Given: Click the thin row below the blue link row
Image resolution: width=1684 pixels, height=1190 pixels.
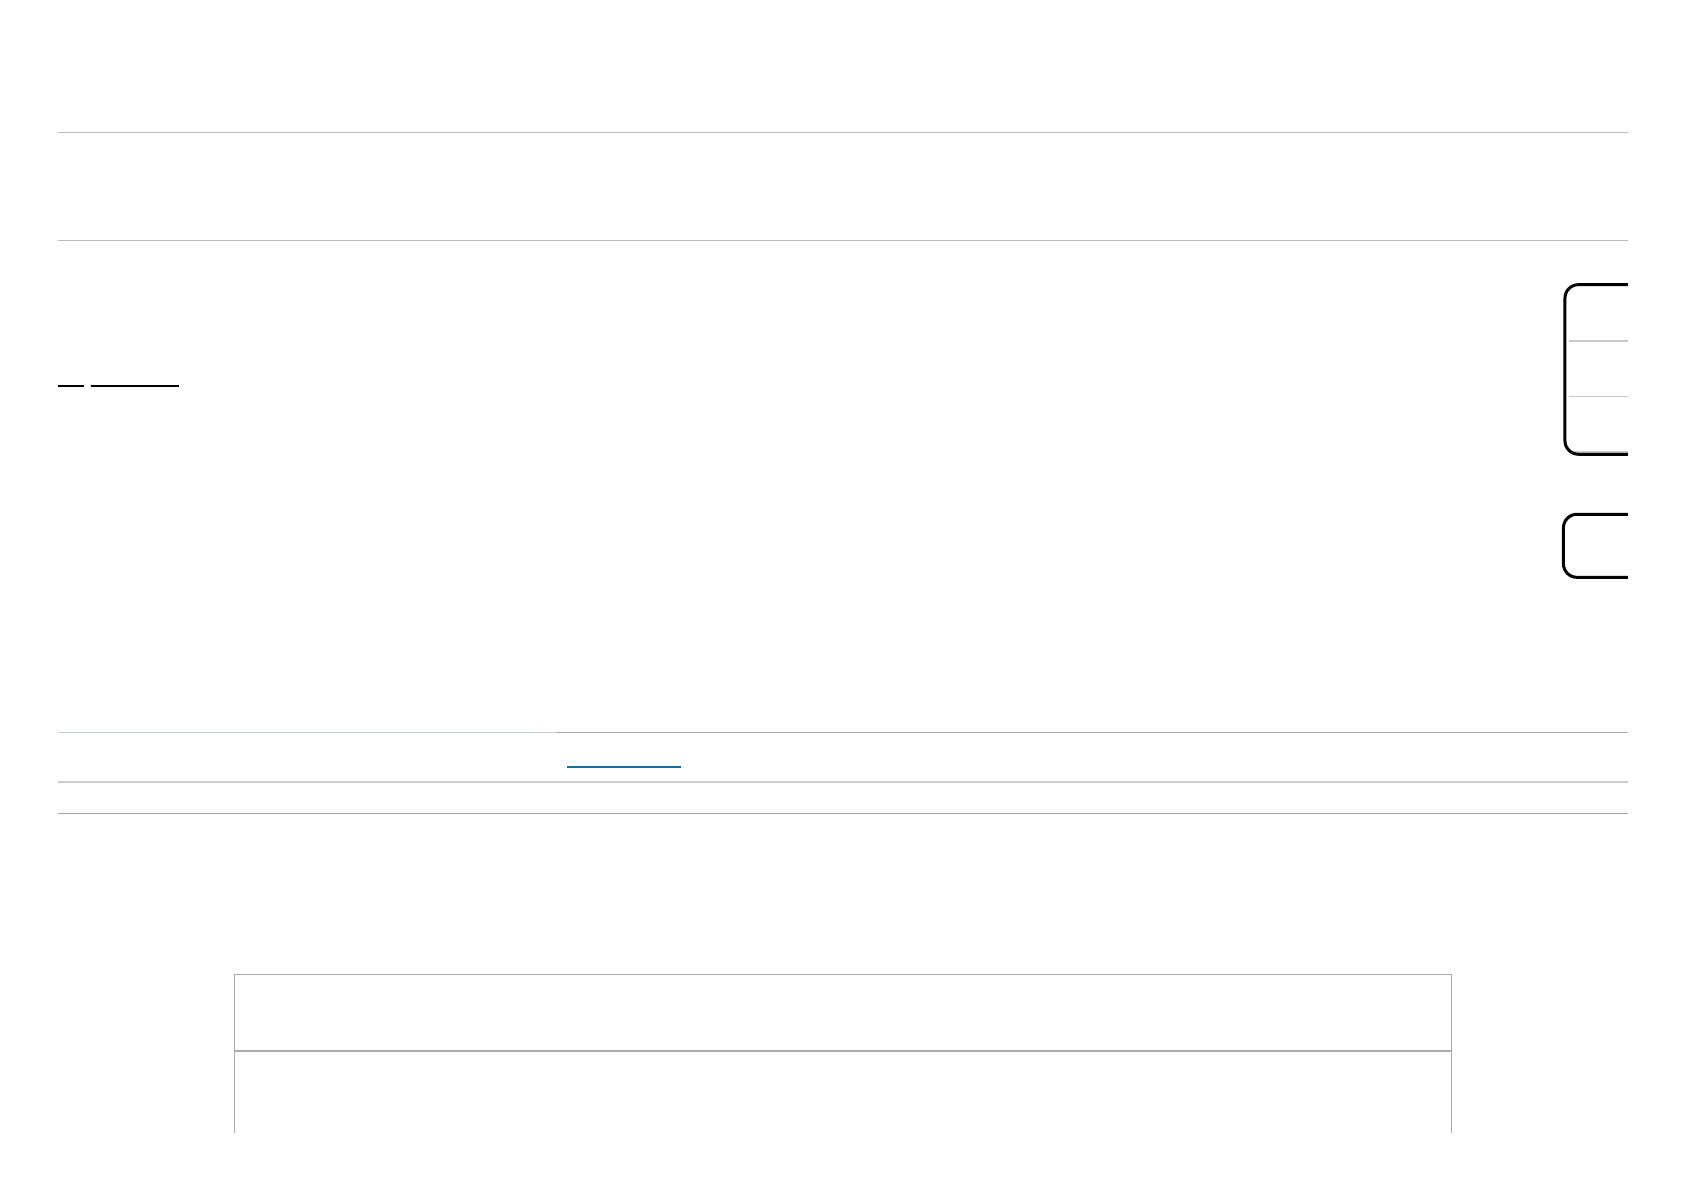Looking at the screenshot, I should 842,798.
